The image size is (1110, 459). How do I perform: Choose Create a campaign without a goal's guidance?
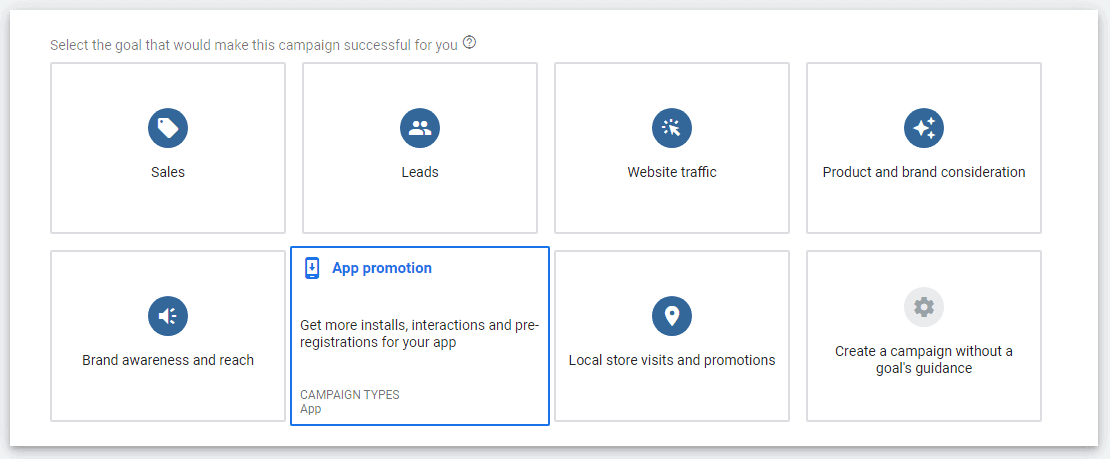[x=924, y=360]
